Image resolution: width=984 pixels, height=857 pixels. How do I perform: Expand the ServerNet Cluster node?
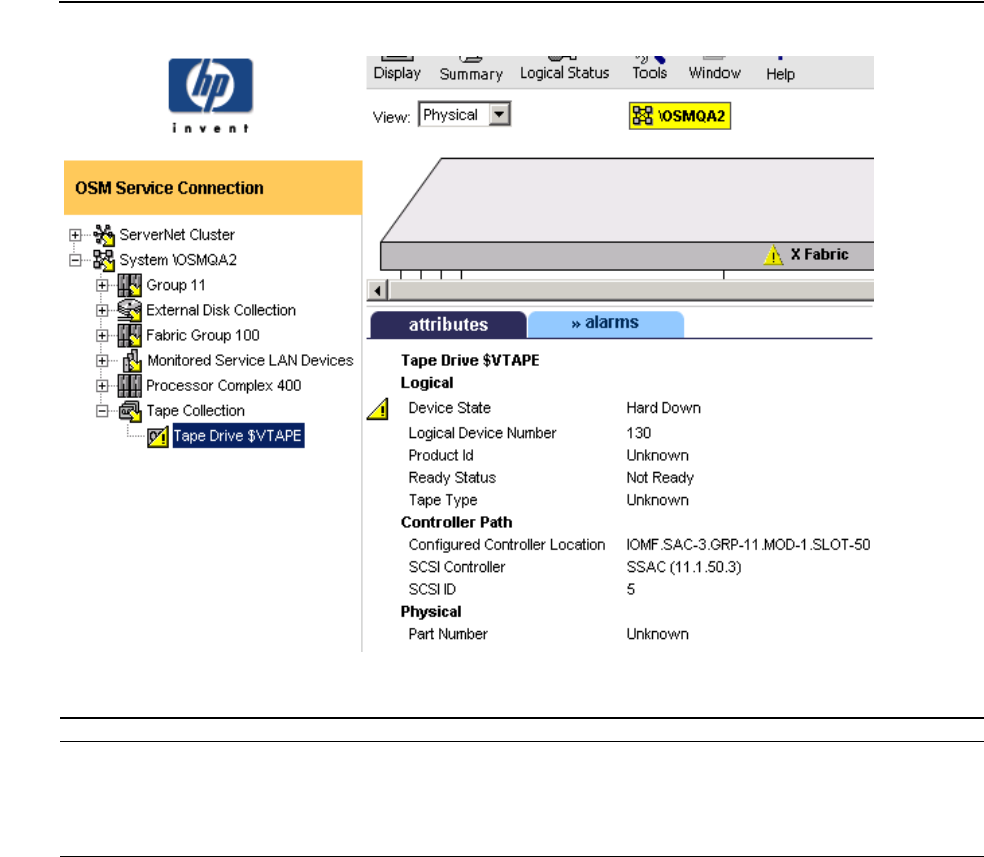coord(75,236)
